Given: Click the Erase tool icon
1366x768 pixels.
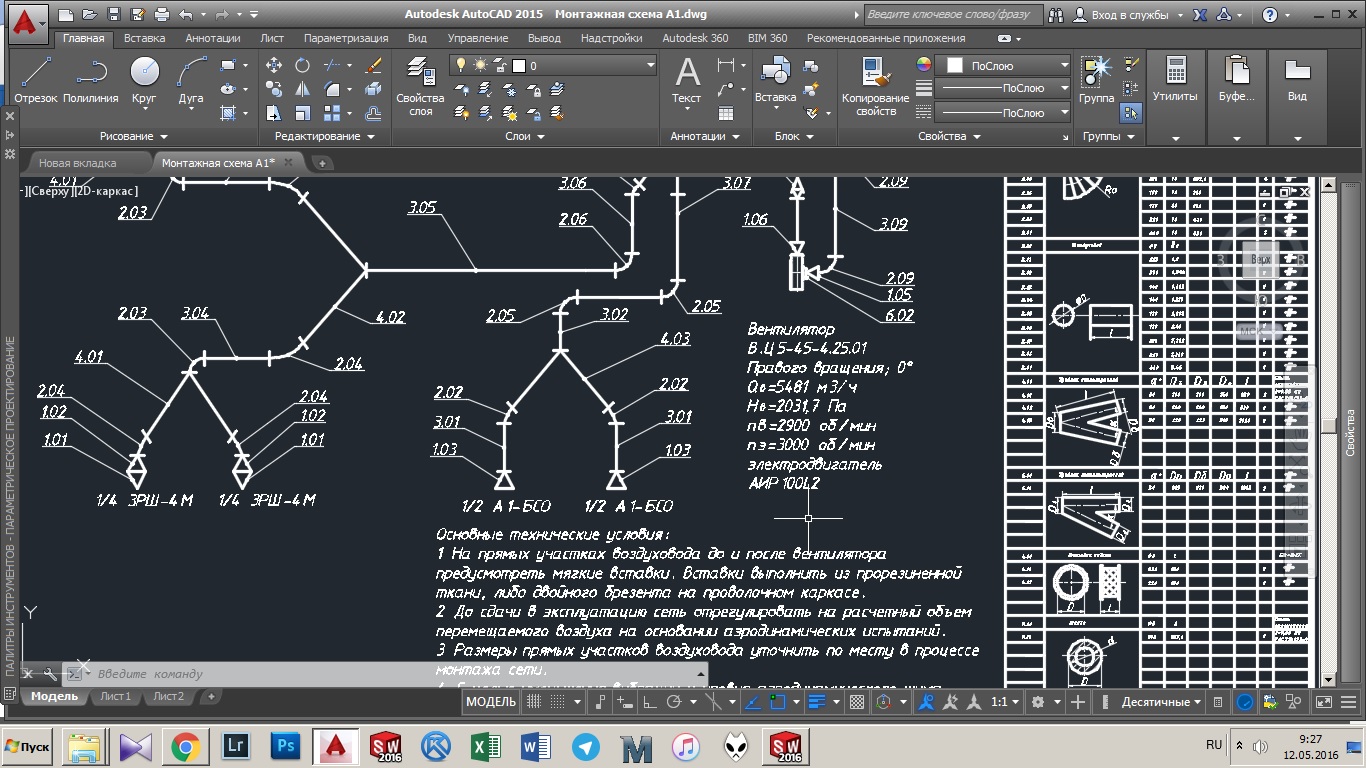Looking at the screenshot, I should pyautogui.click(x=374, y=65).
